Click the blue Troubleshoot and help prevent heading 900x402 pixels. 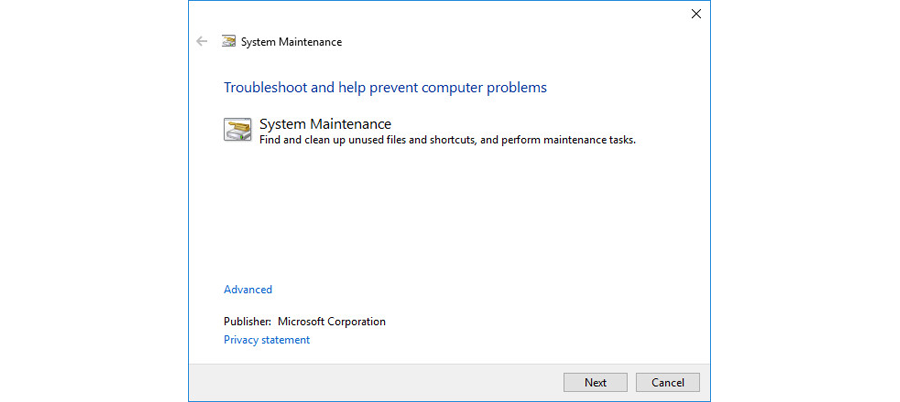click(385, 87)
